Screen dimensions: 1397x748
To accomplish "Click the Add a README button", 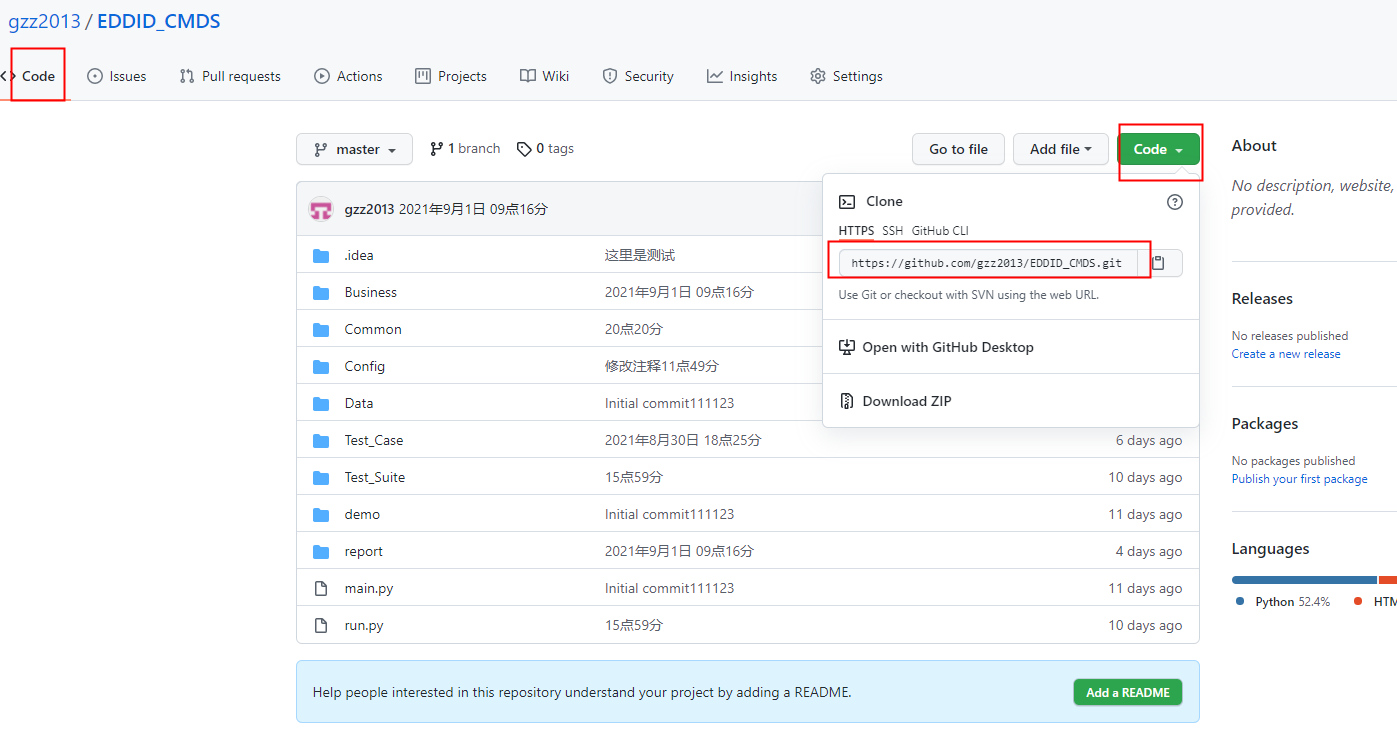I will coord(1128,692).
